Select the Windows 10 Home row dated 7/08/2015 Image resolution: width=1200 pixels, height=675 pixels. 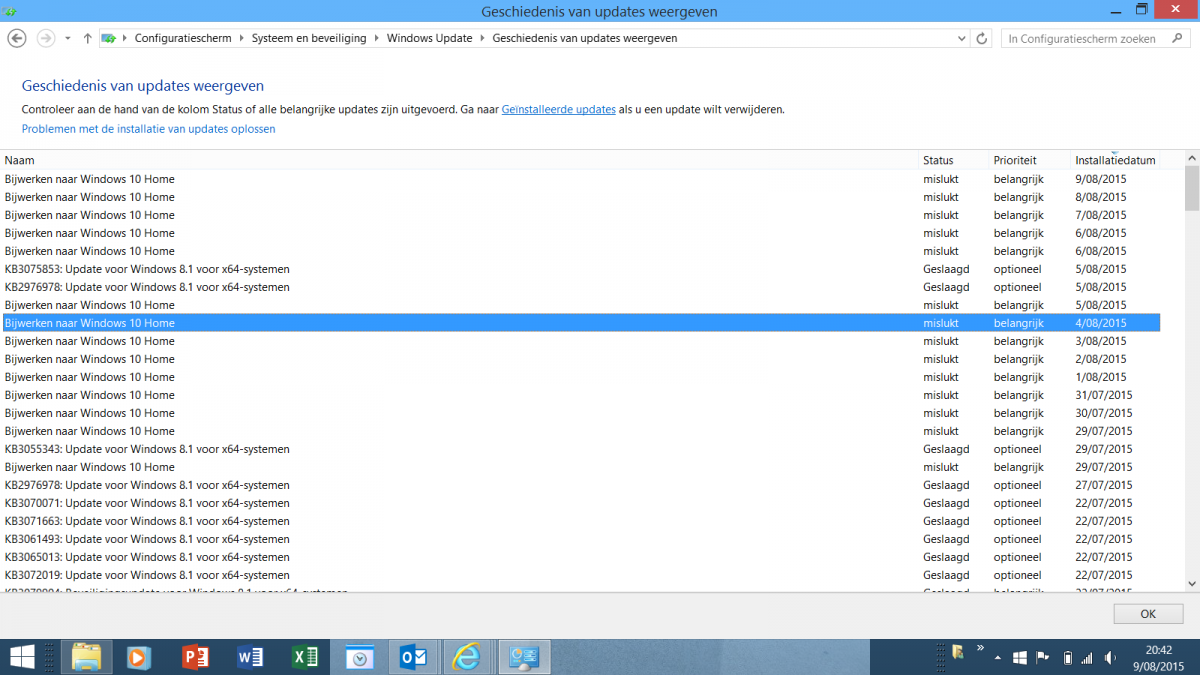pyautogui.click(x=581, y=215)
